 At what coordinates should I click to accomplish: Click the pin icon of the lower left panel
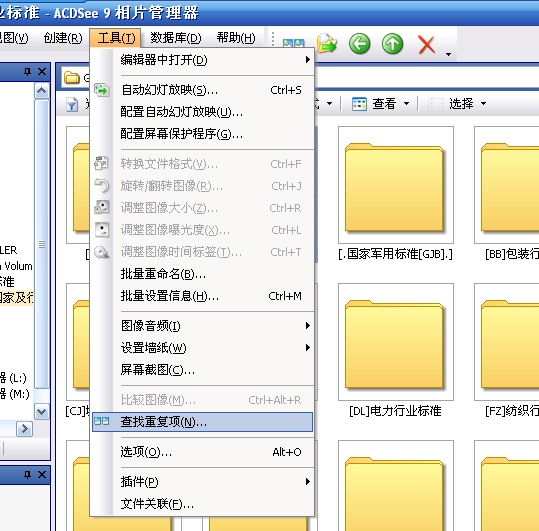pos(28,475)
